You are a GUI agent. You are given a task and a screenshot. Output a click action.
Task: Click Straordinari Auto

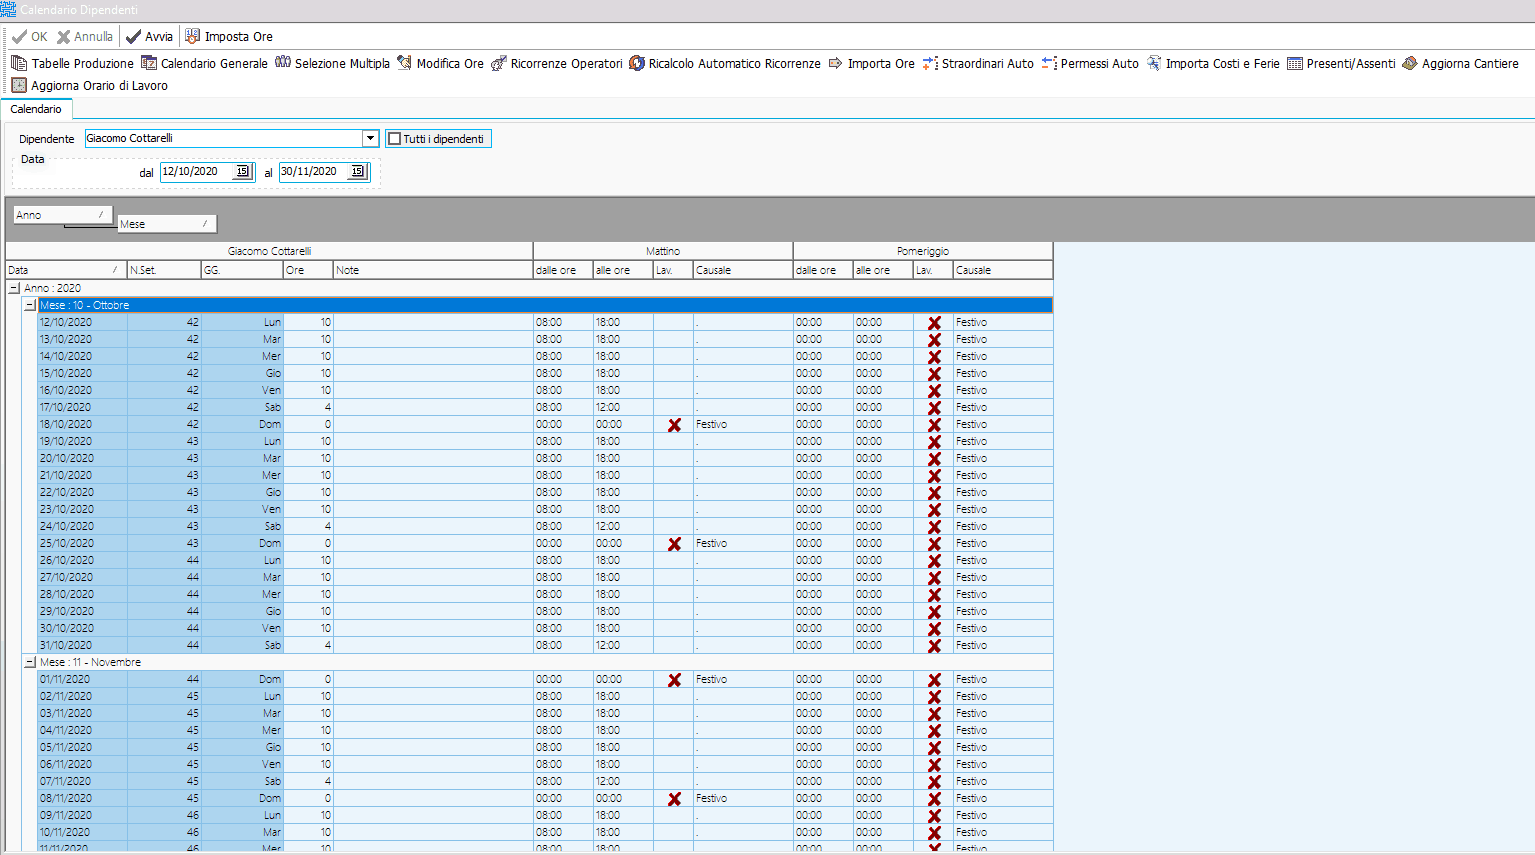coord(978,63)
